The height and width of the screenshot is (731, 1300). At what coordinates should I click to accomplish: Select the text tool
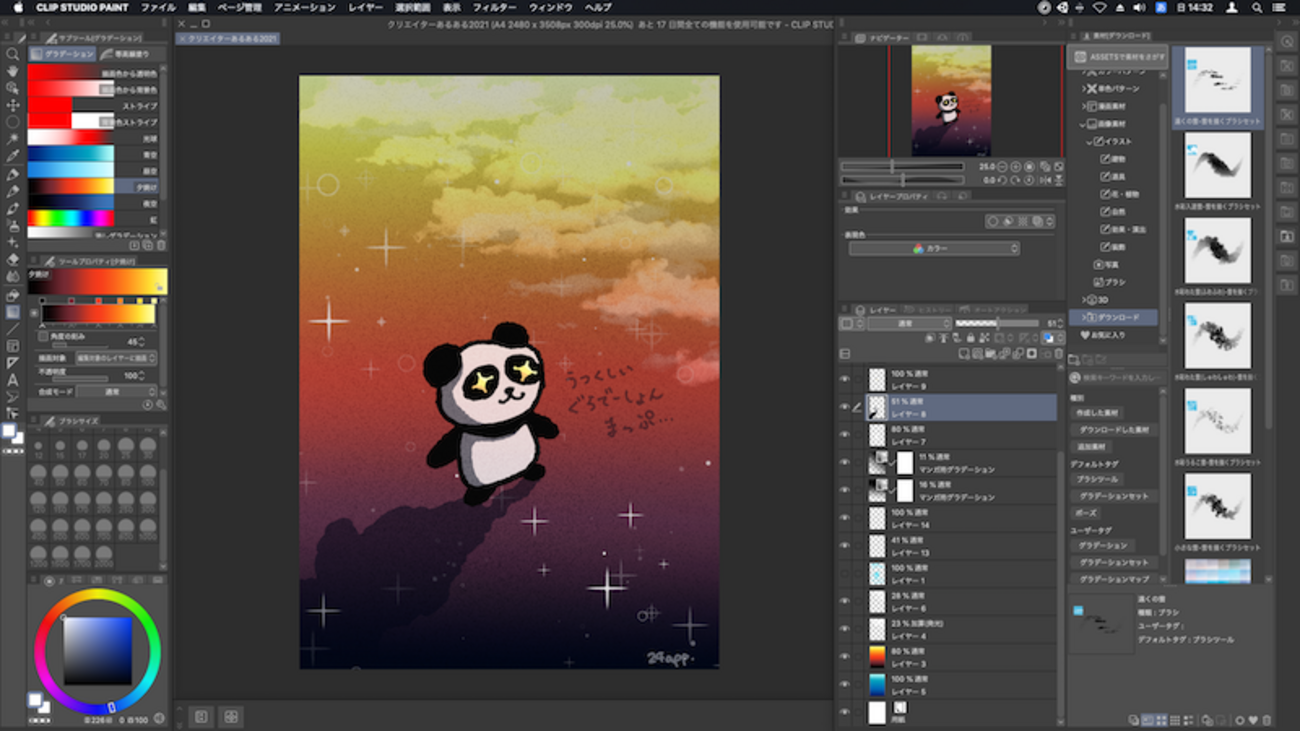(12, 379)
